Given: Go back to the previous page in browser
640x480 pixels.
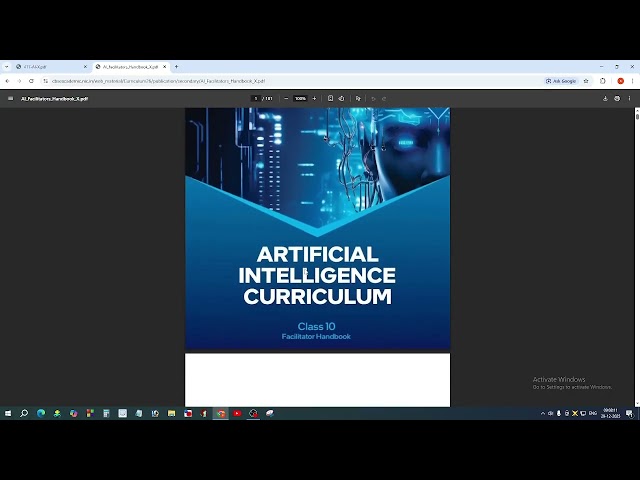Looking at the screenshot, I should [7, 81].
